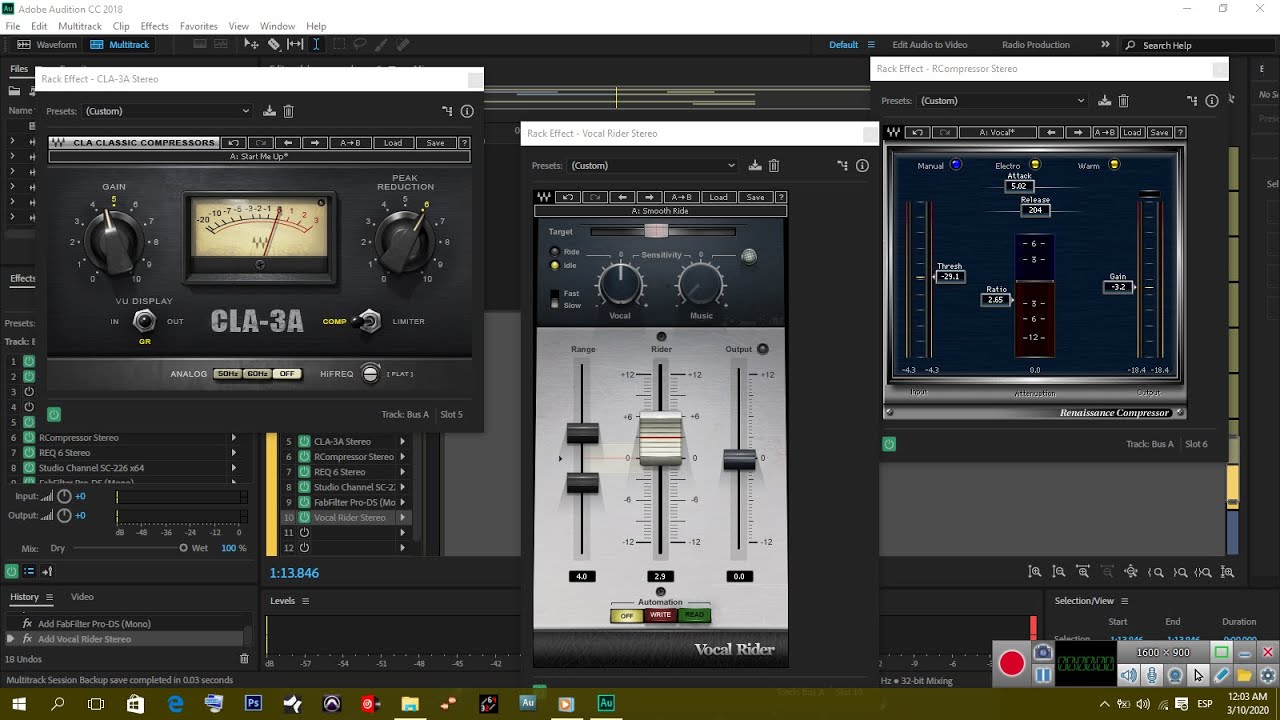
Task: Click the screen recorder red record button
Action: 1012,663
